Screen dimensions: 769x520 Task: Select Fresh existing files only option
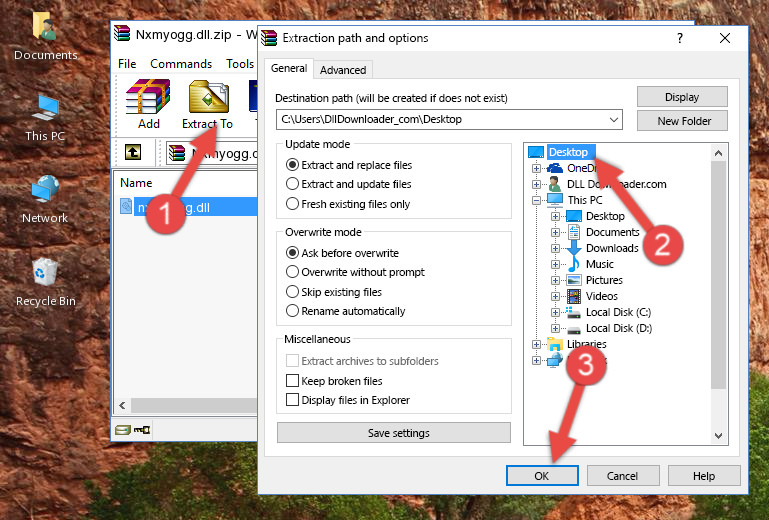[x=292, y=204]
